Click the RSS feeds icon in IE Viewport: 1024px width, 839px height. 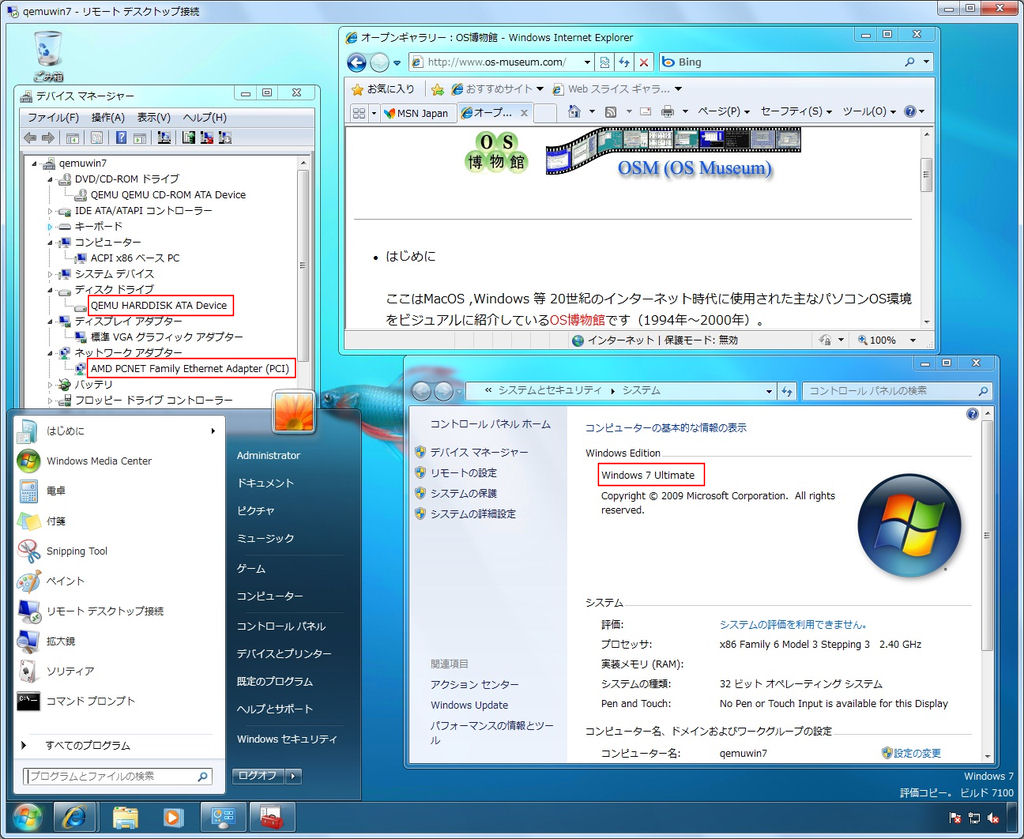point(611,112)
